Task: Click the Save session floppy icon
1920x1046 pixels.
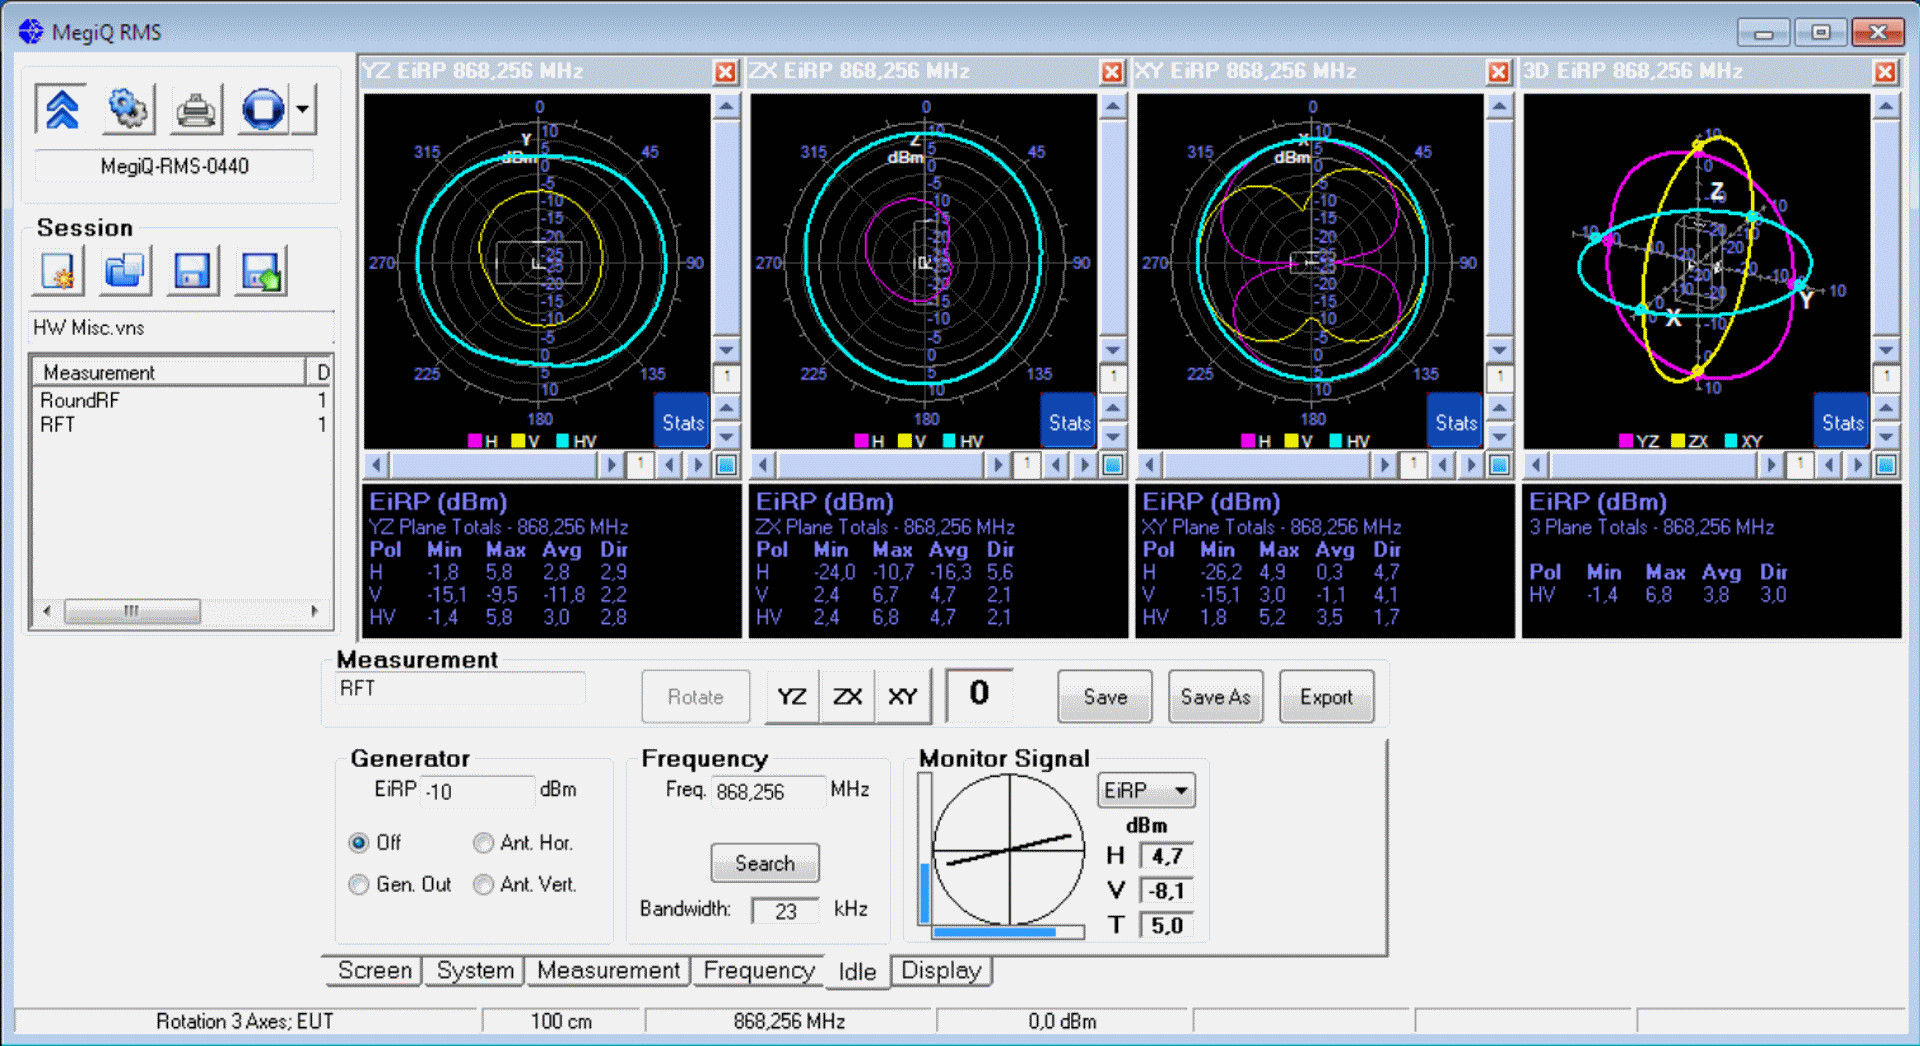Action: pyautogui.click(x=192, y=271)
